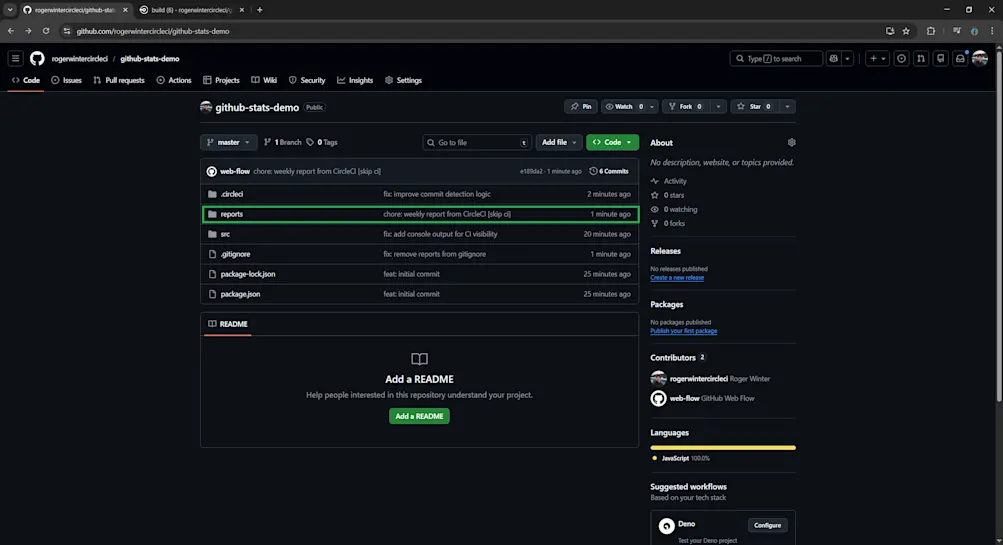Expand the Fork options dropdown arrow
1003x545 pixels.
(x=718, y=106)
